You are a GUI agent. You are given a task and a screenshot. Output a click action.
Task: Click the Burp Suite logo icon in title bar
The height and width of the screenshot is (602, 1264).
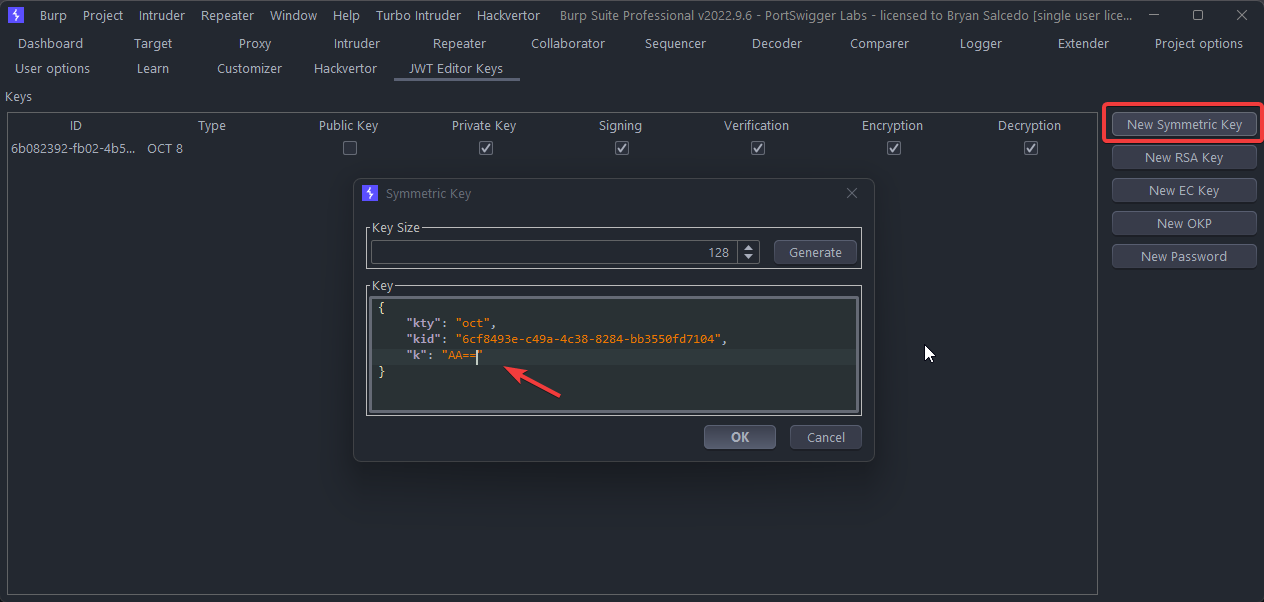[15, 15]
